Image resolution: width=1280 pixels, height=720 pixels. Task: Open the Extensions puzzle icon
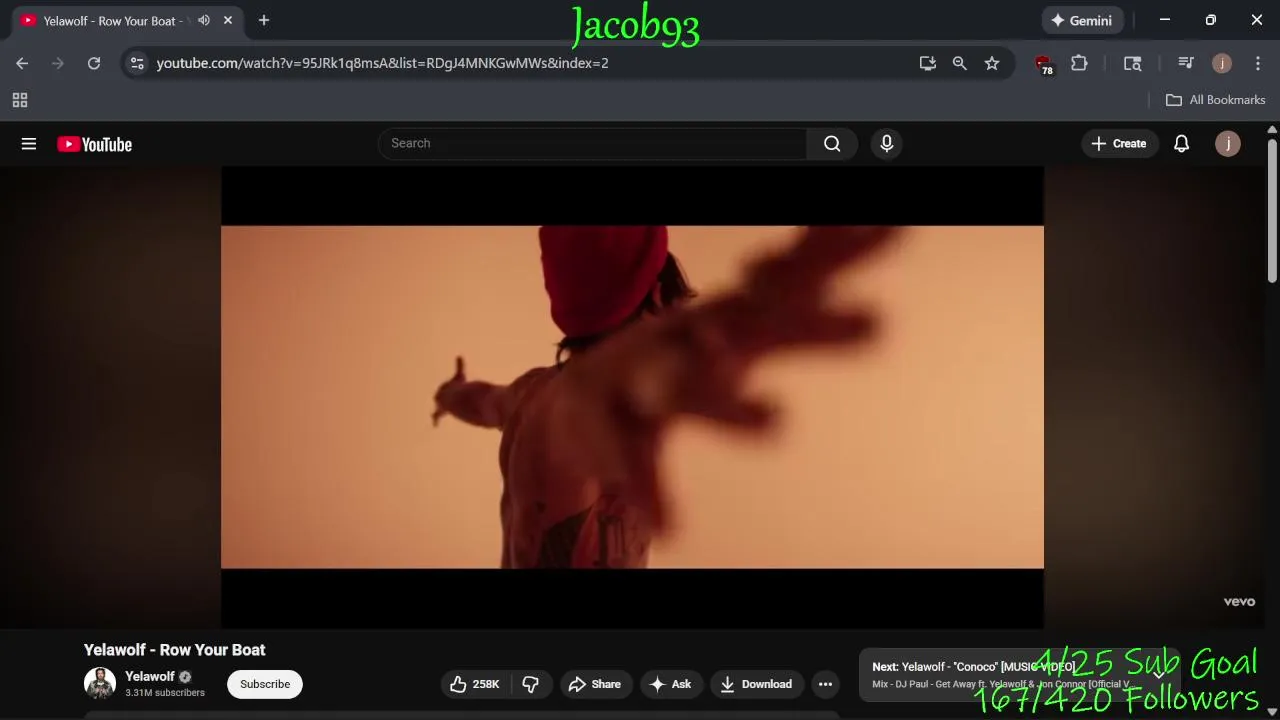pos(1079,63)
